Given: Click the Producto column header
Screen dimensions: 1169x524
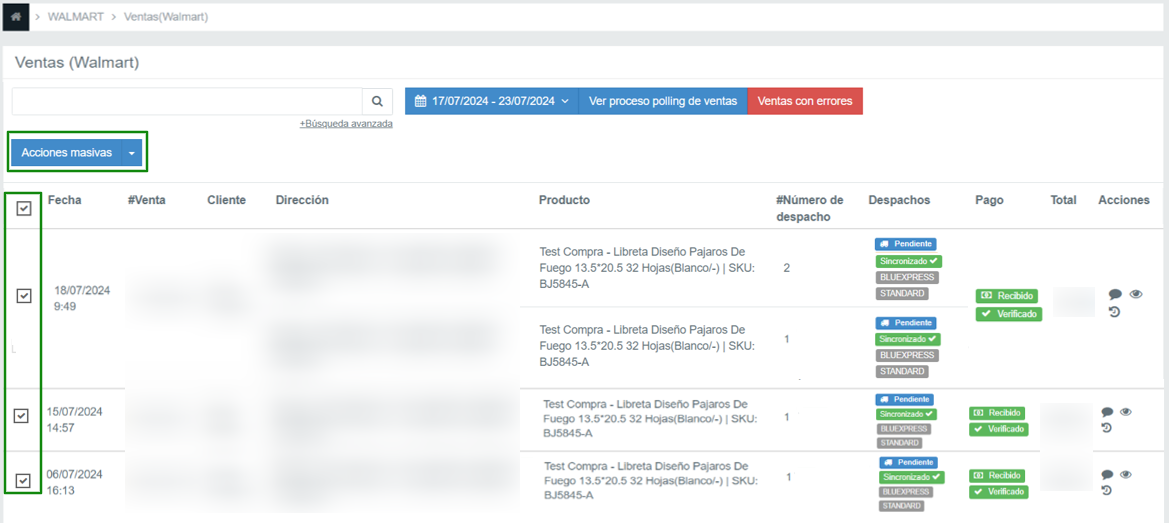Looking at the screenshot, I should 564,200.
